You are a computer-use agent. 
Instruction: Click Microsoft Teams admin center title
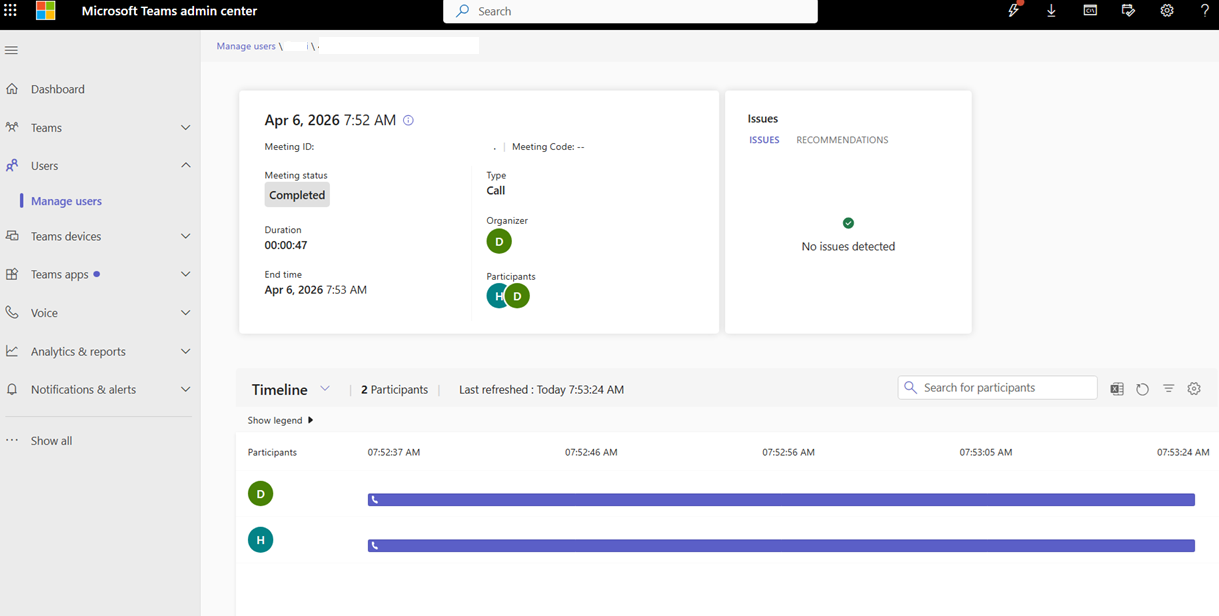[169, 11]
